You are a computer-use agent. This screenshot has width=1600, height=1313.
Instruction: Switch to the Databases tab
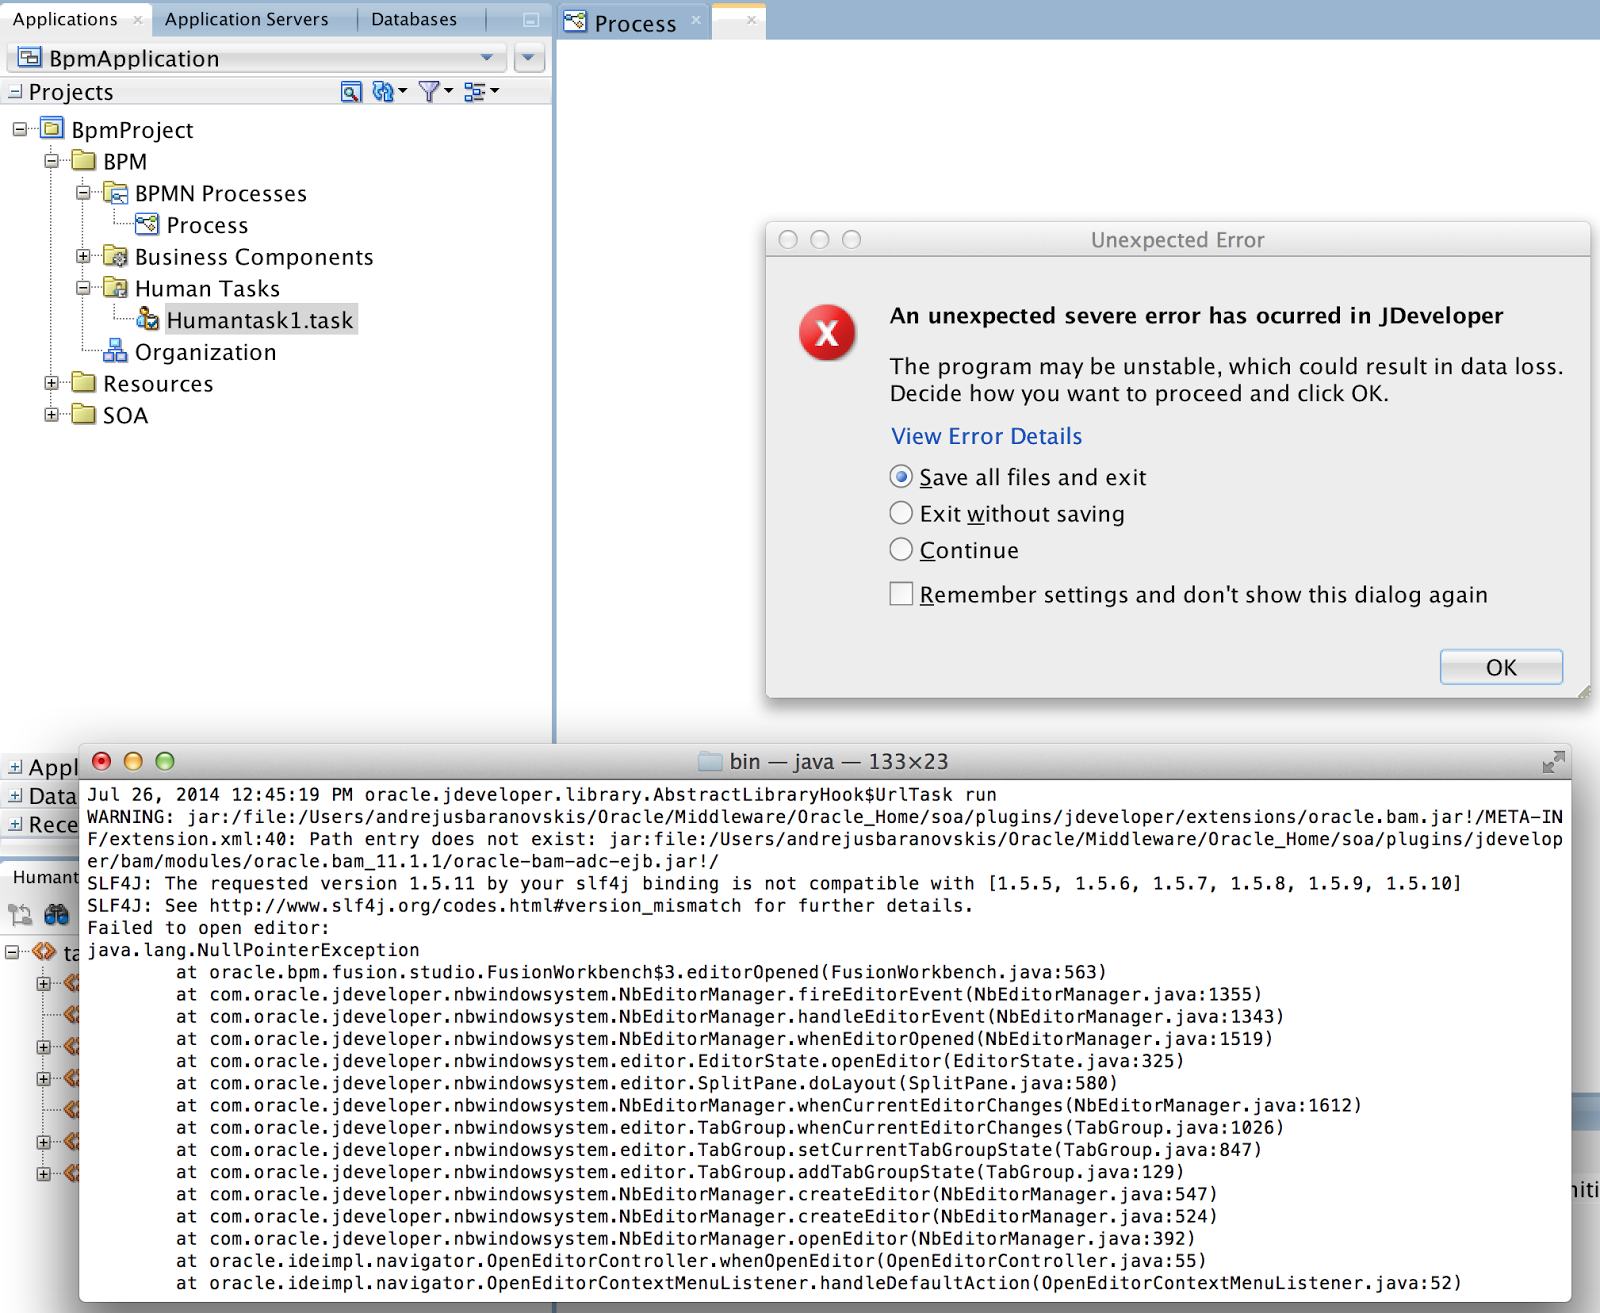(414, 19)
